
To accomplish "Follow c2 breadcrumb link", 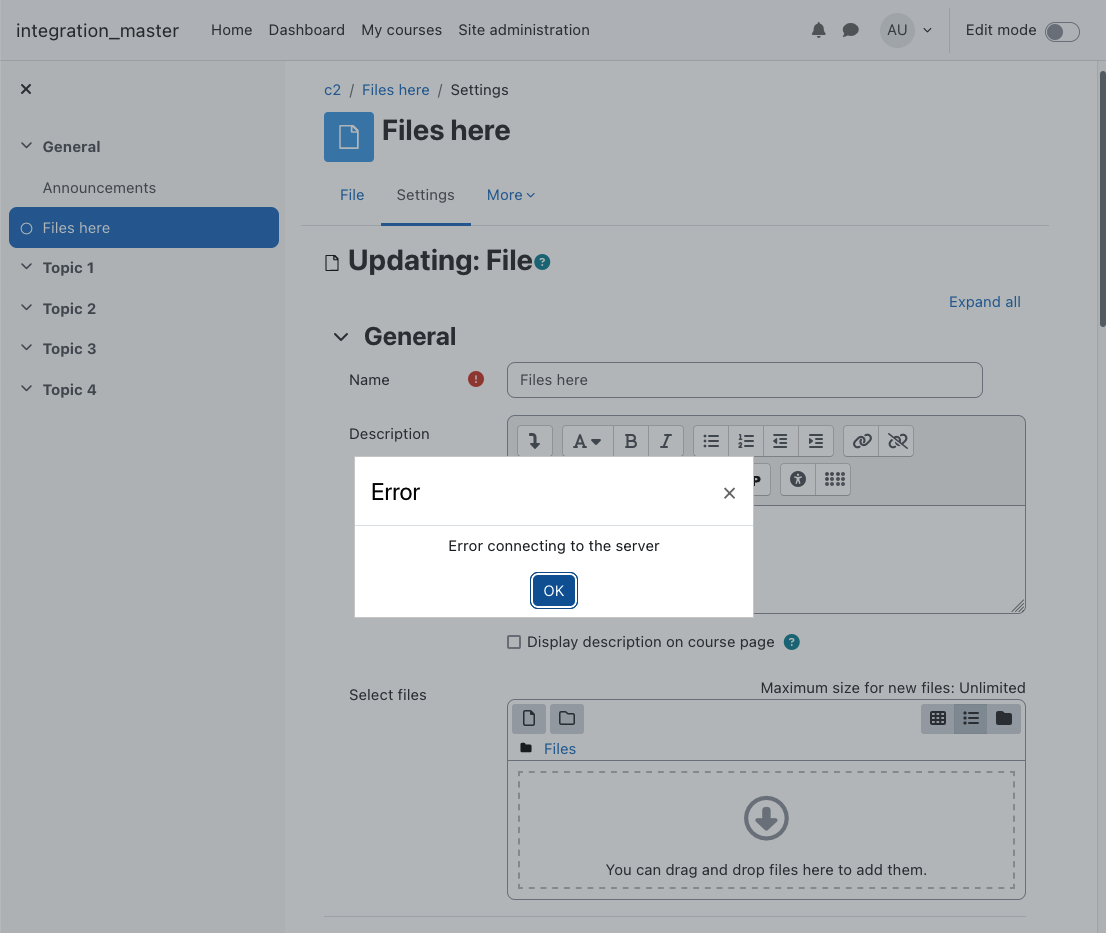I will tap(332, 90).
